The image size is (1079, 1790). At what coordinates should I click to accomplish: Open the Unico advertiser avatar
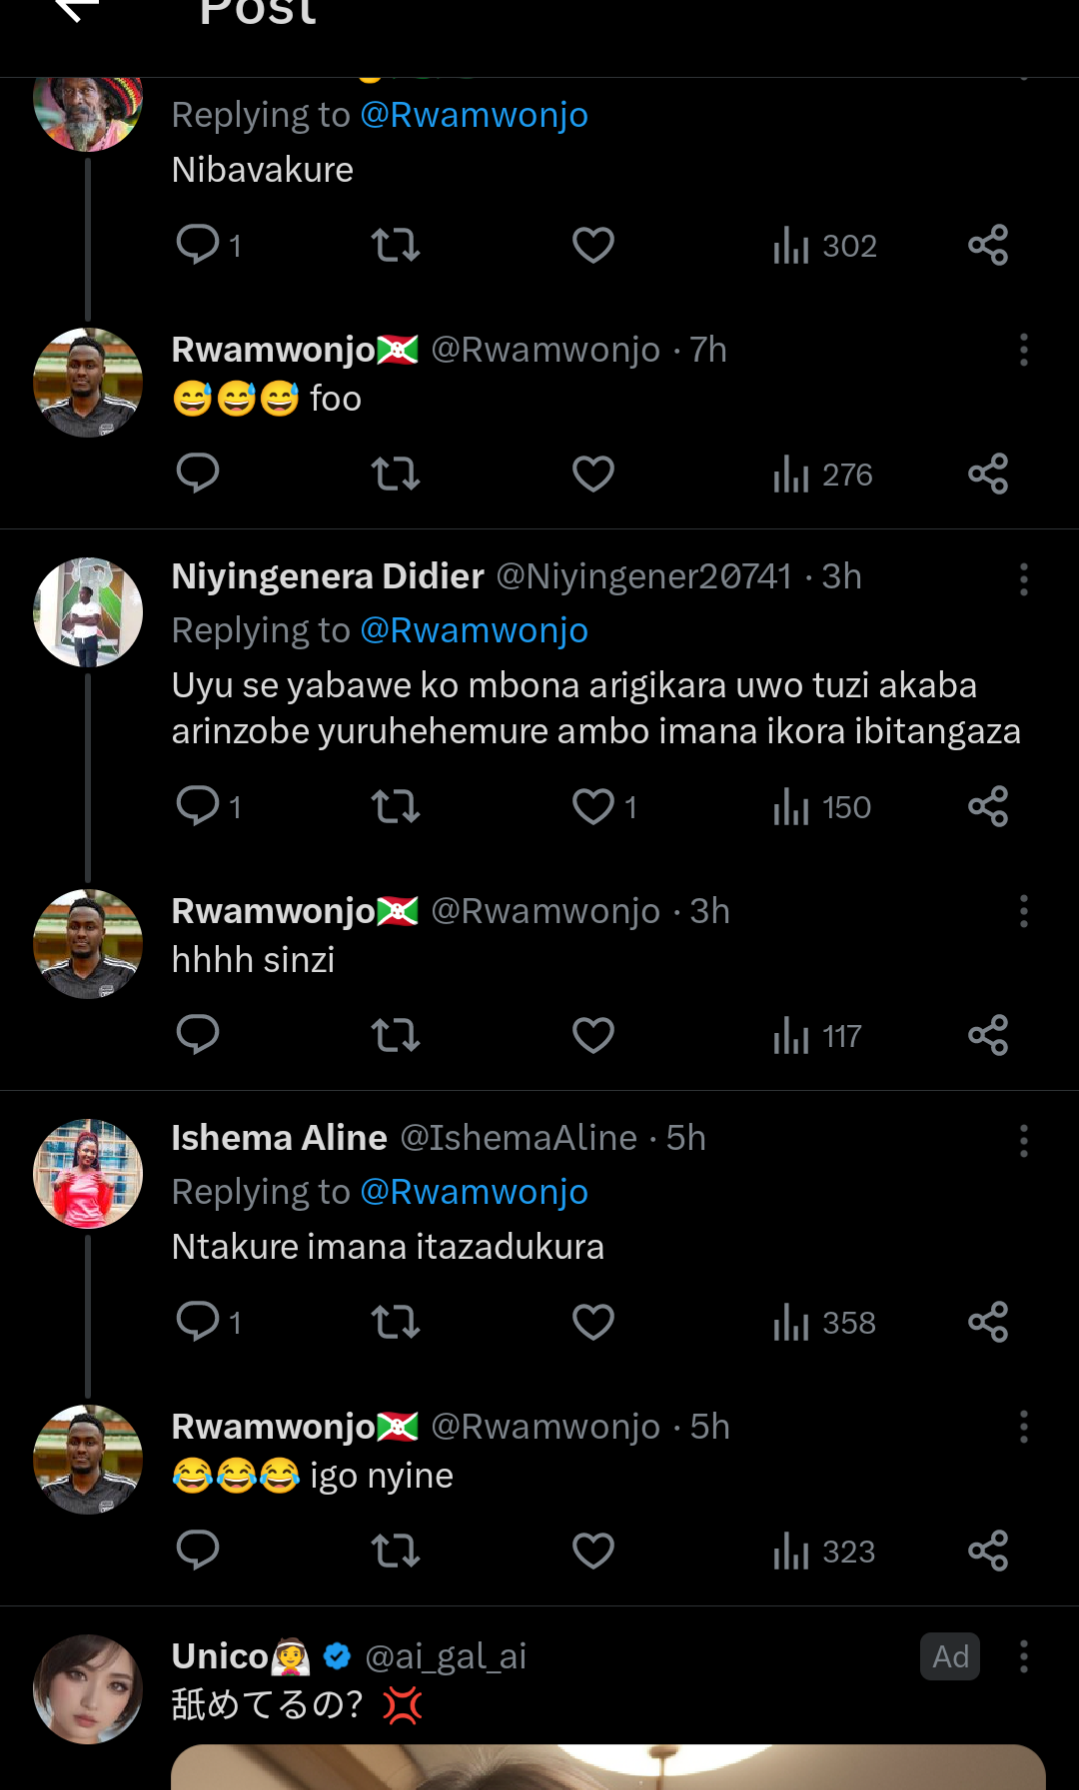[x=88, y=1689]
